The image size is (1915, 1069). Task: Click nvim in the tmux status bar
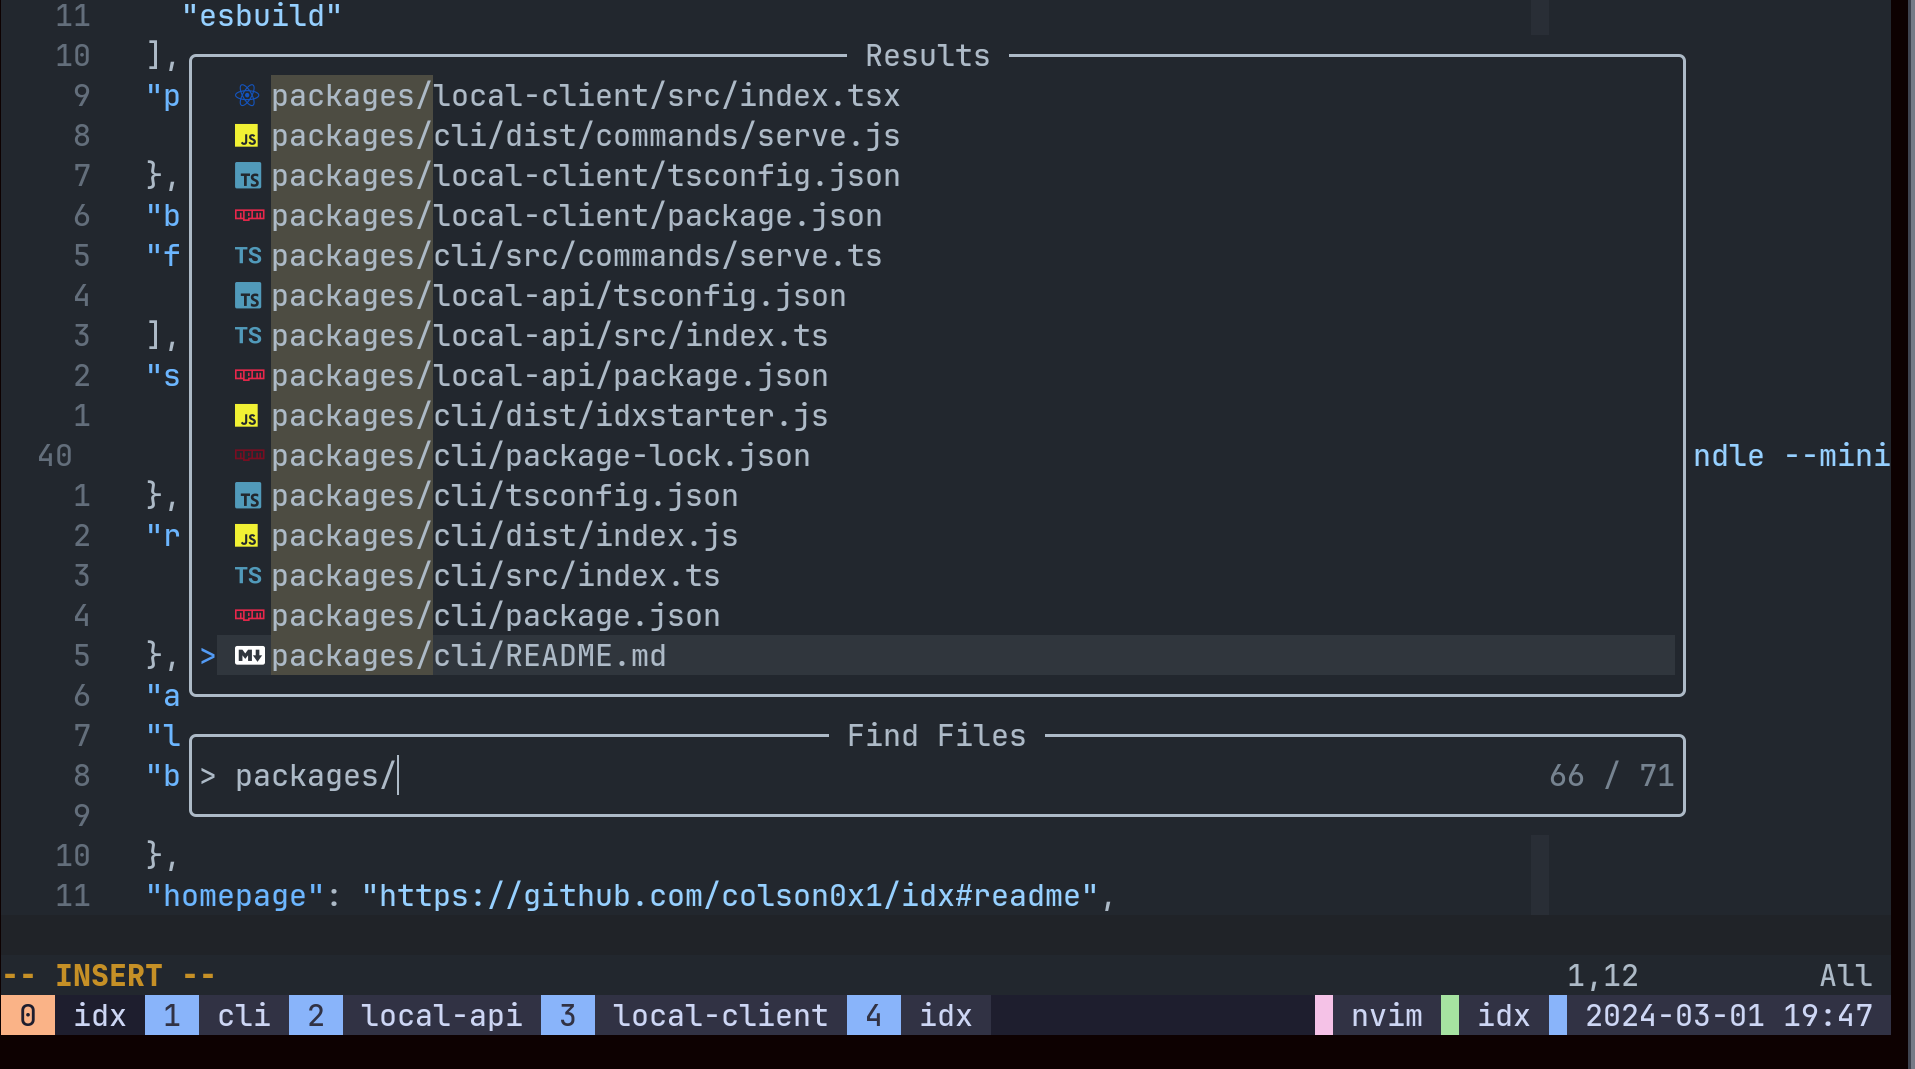click(x=1386, y=1016)
